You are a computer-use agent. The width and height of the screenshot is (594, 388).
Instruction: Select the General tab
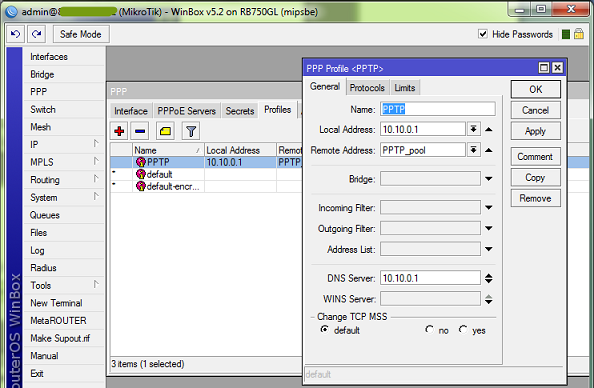pyautogui.click(x=325, y=87)
